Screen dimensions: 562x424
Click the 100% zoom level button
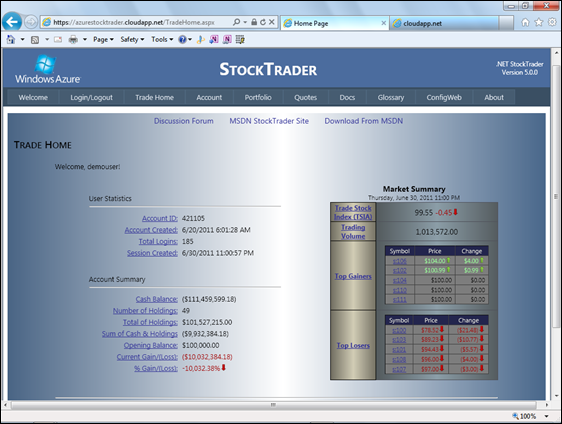point(524,416)
